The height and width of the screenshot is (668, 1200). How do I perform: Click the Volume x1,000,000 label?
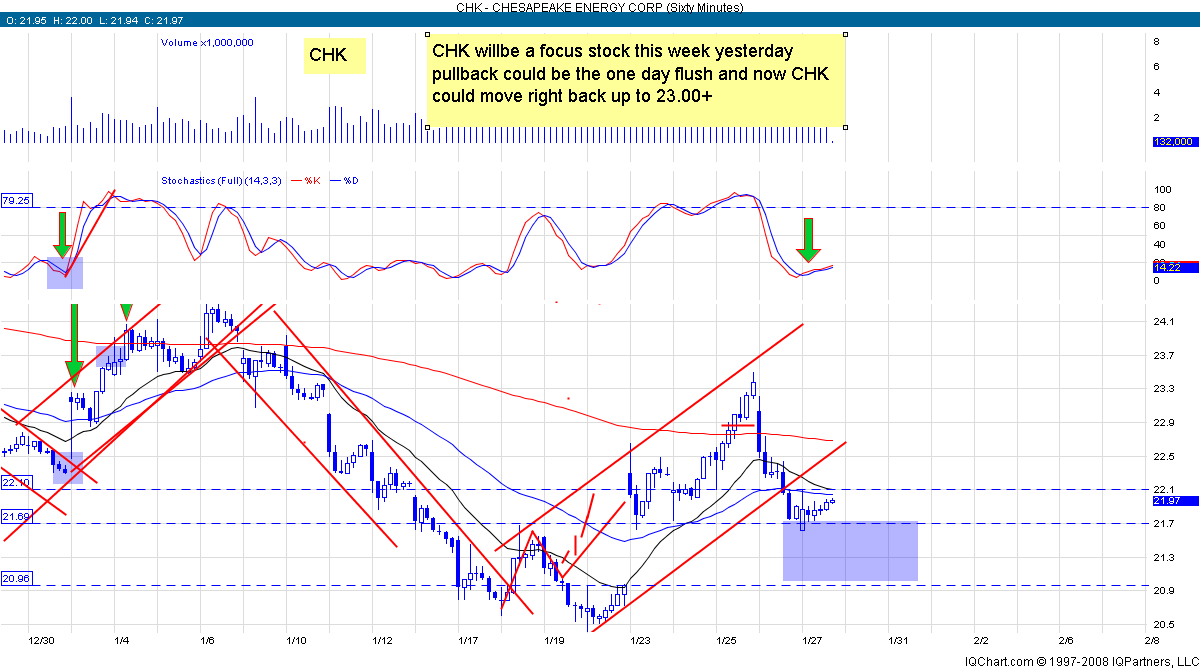(x=207, y=42)
